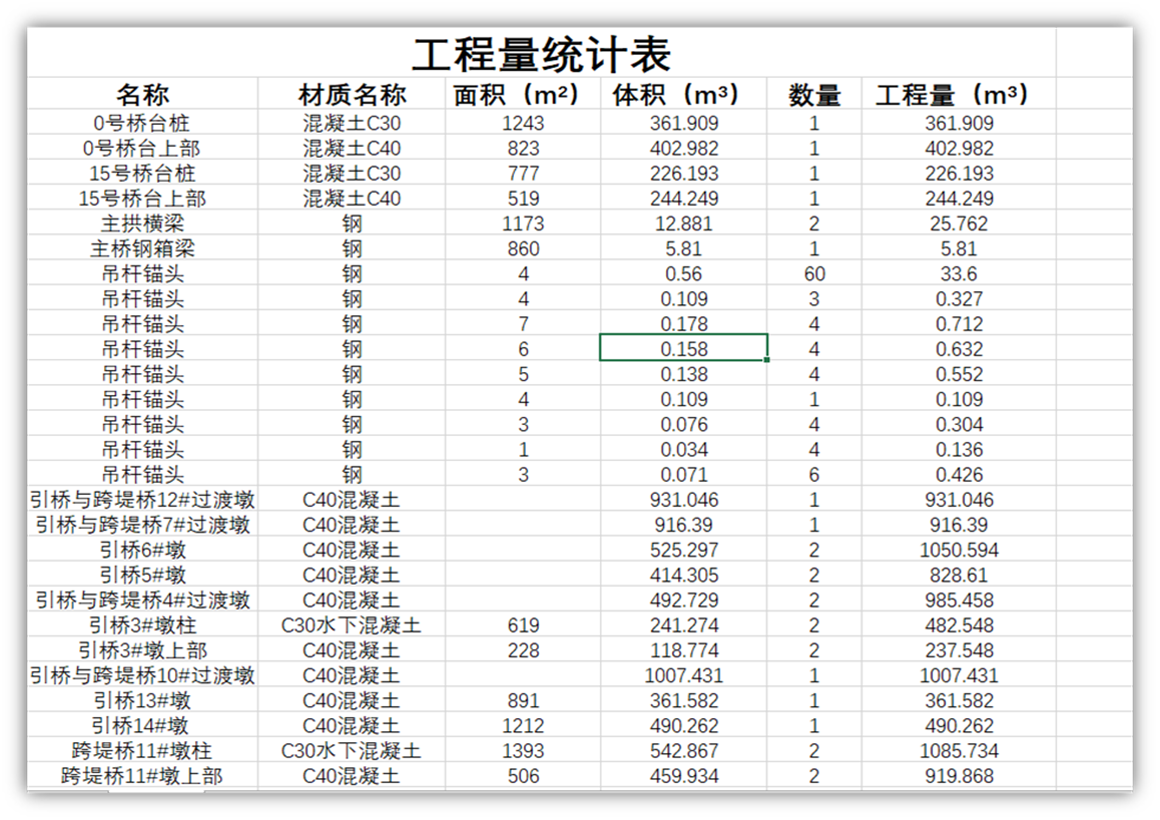The width and height of the screenshot is (1160, 820).
Task: Select the cell 0.327
Action: [959, 299]
